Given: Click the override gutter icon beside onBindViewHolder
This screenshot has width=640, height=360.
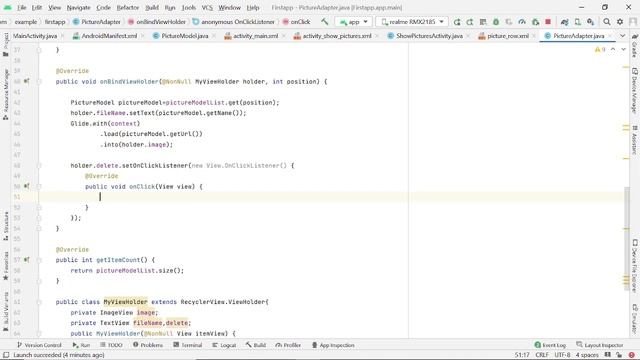Looking at the screenshot, I should (x=27, y=81).
